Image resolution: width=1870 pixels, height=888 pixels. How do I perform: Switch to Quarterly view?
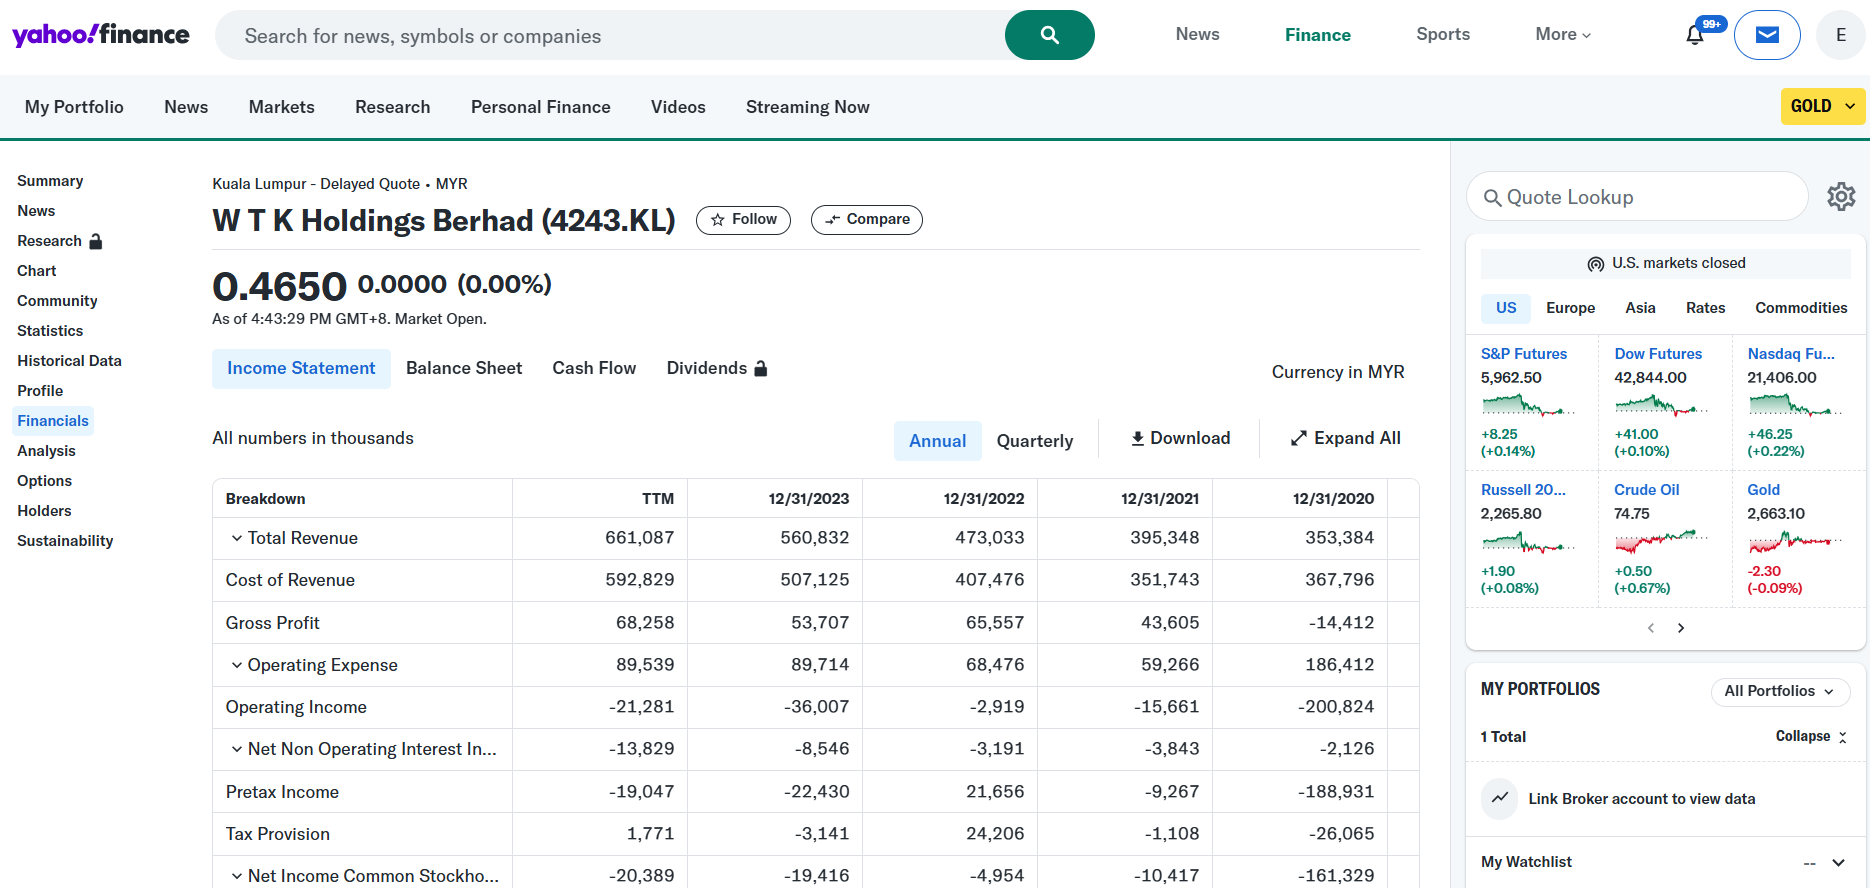point(1035,441)
